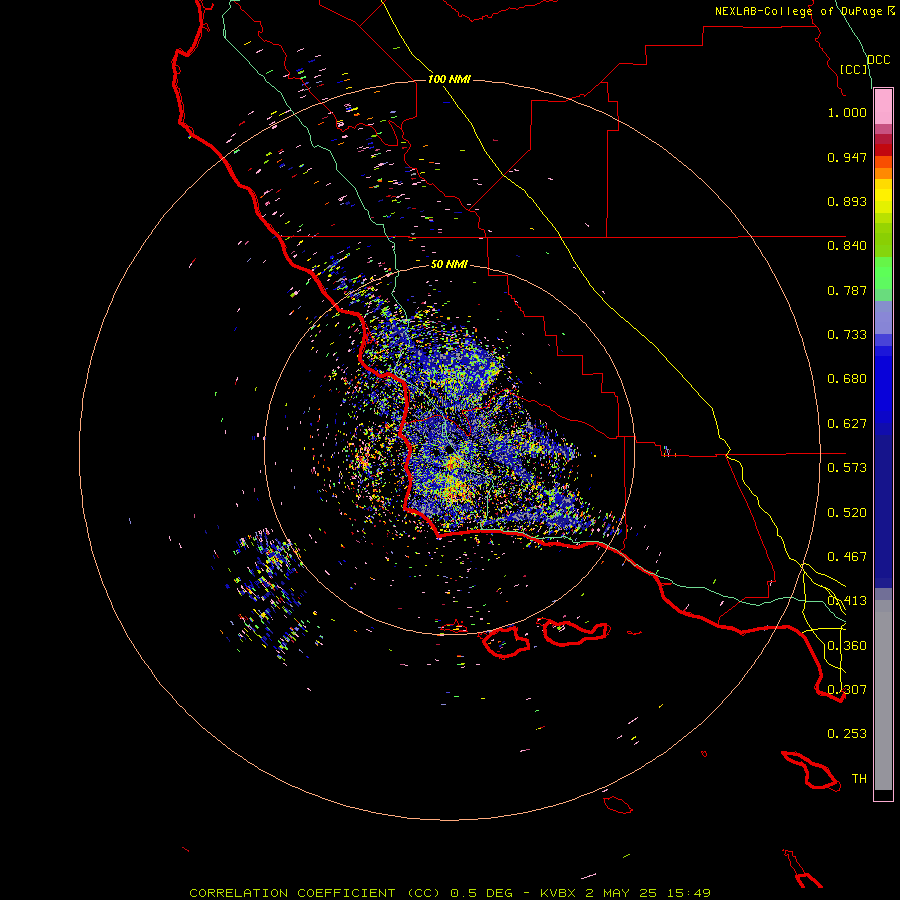Image resolution: width=900 pixels, height=900 pixels.
Task: Click the TH label at legend bottom
Action: tap(859, 779)
